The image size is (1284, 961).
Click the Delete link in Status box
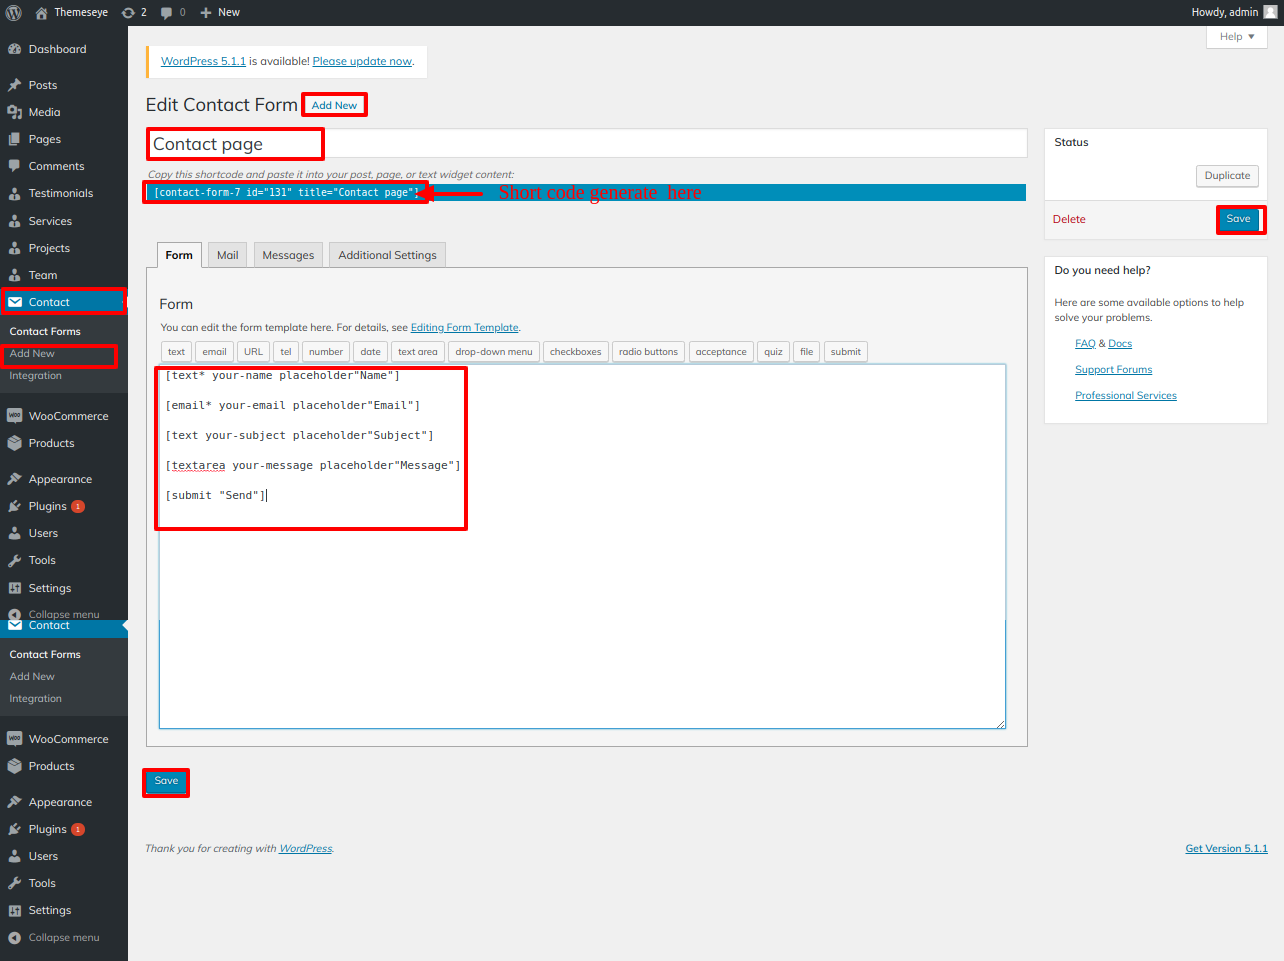(x=1069, y=219)
